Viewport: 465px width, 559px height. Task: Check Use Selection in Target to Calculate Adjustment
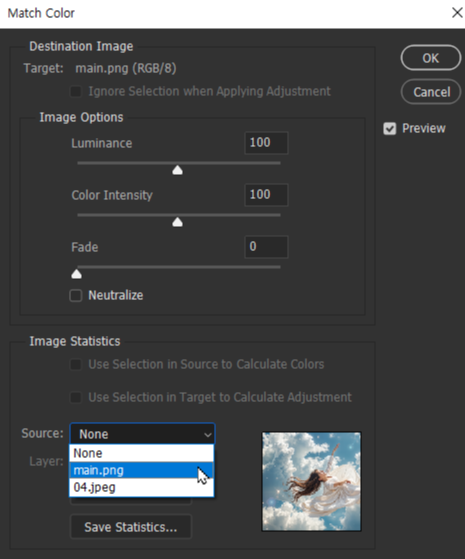click(76, 397)
